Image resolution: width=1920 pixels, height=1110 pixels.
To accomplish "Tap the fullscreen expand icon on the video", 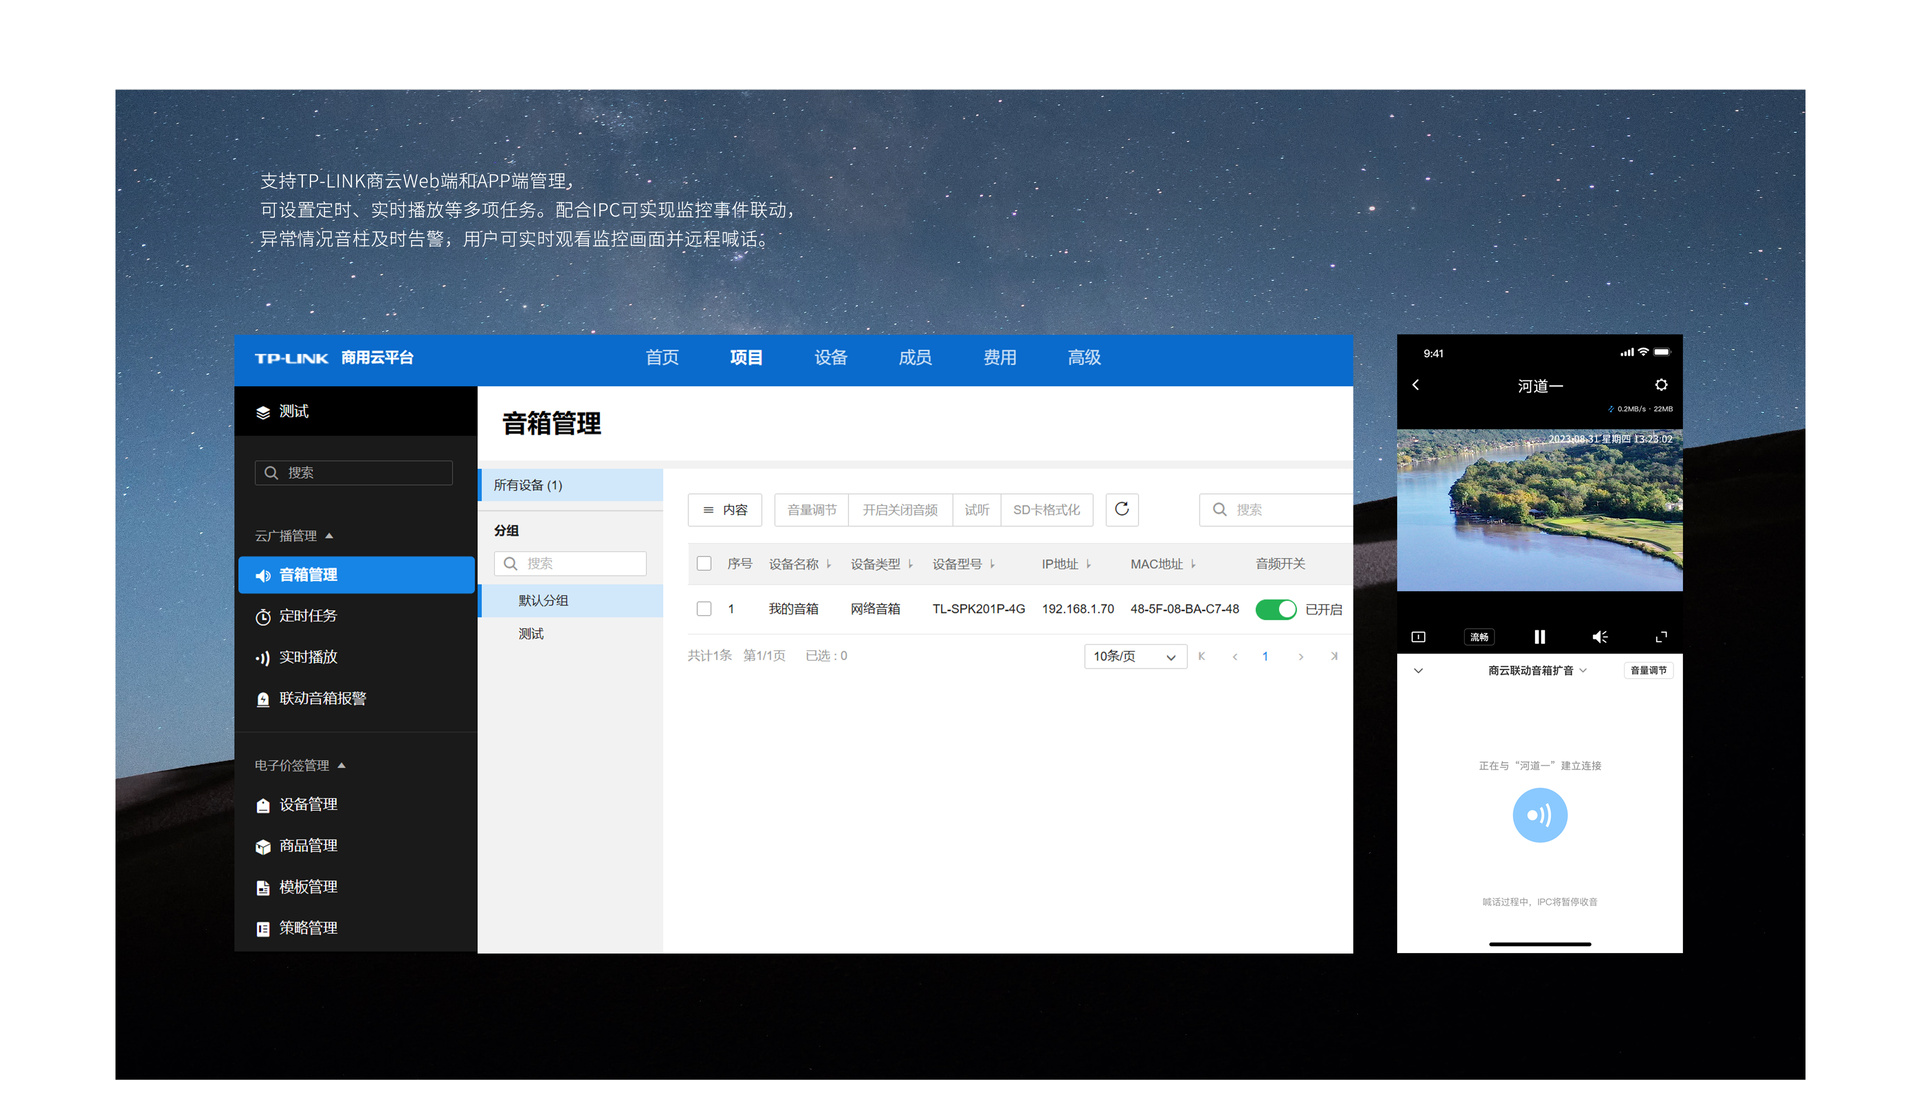I will [1661, 637].
